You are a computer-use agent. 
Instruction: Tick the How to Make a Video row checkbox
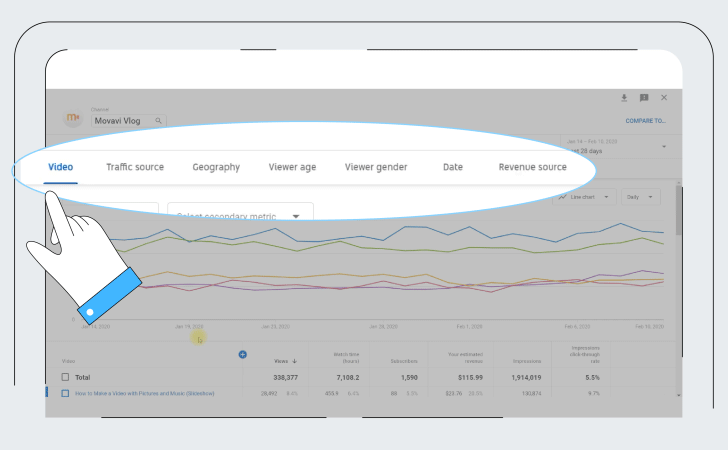click(65, 393)
